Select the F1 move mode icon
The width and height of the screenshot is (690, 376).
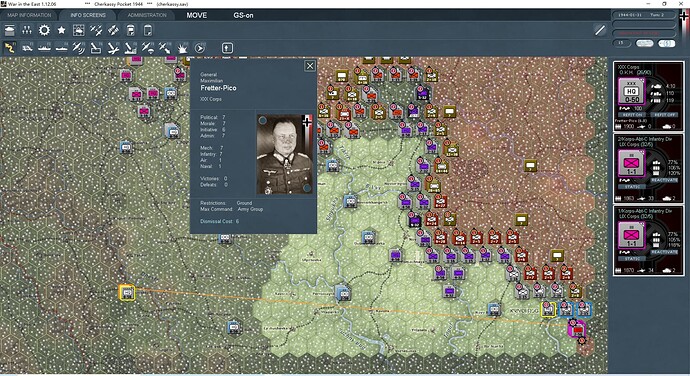click(x=10, y=48)
